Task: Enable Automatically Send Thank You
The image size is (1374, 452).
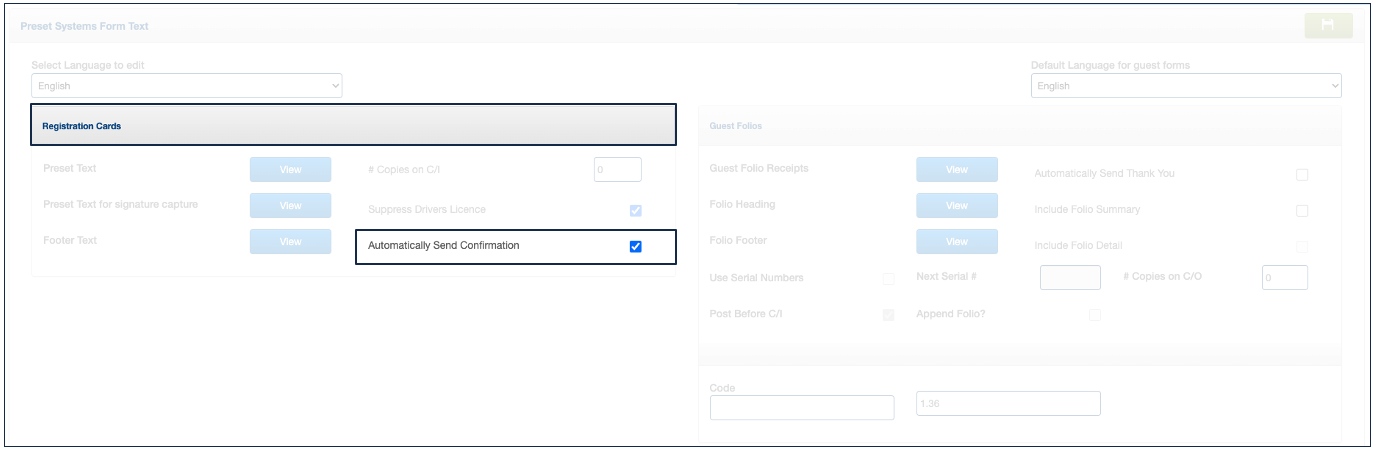Action: 1302,175
